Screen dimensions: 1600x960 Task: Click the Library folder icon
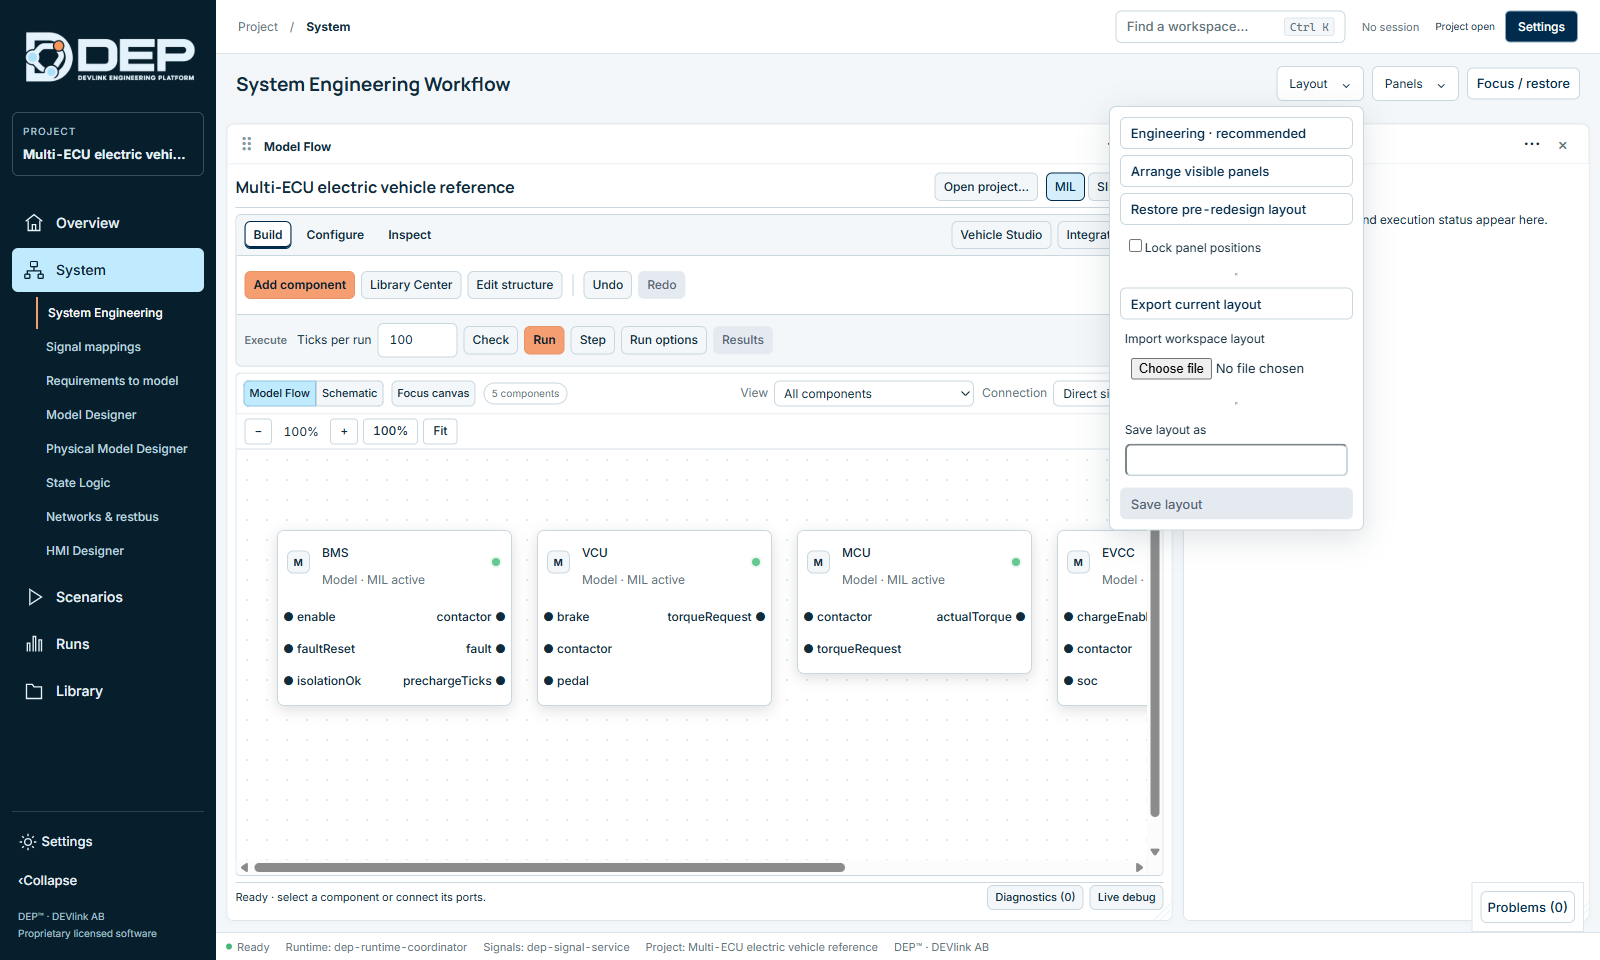[34, 691]
